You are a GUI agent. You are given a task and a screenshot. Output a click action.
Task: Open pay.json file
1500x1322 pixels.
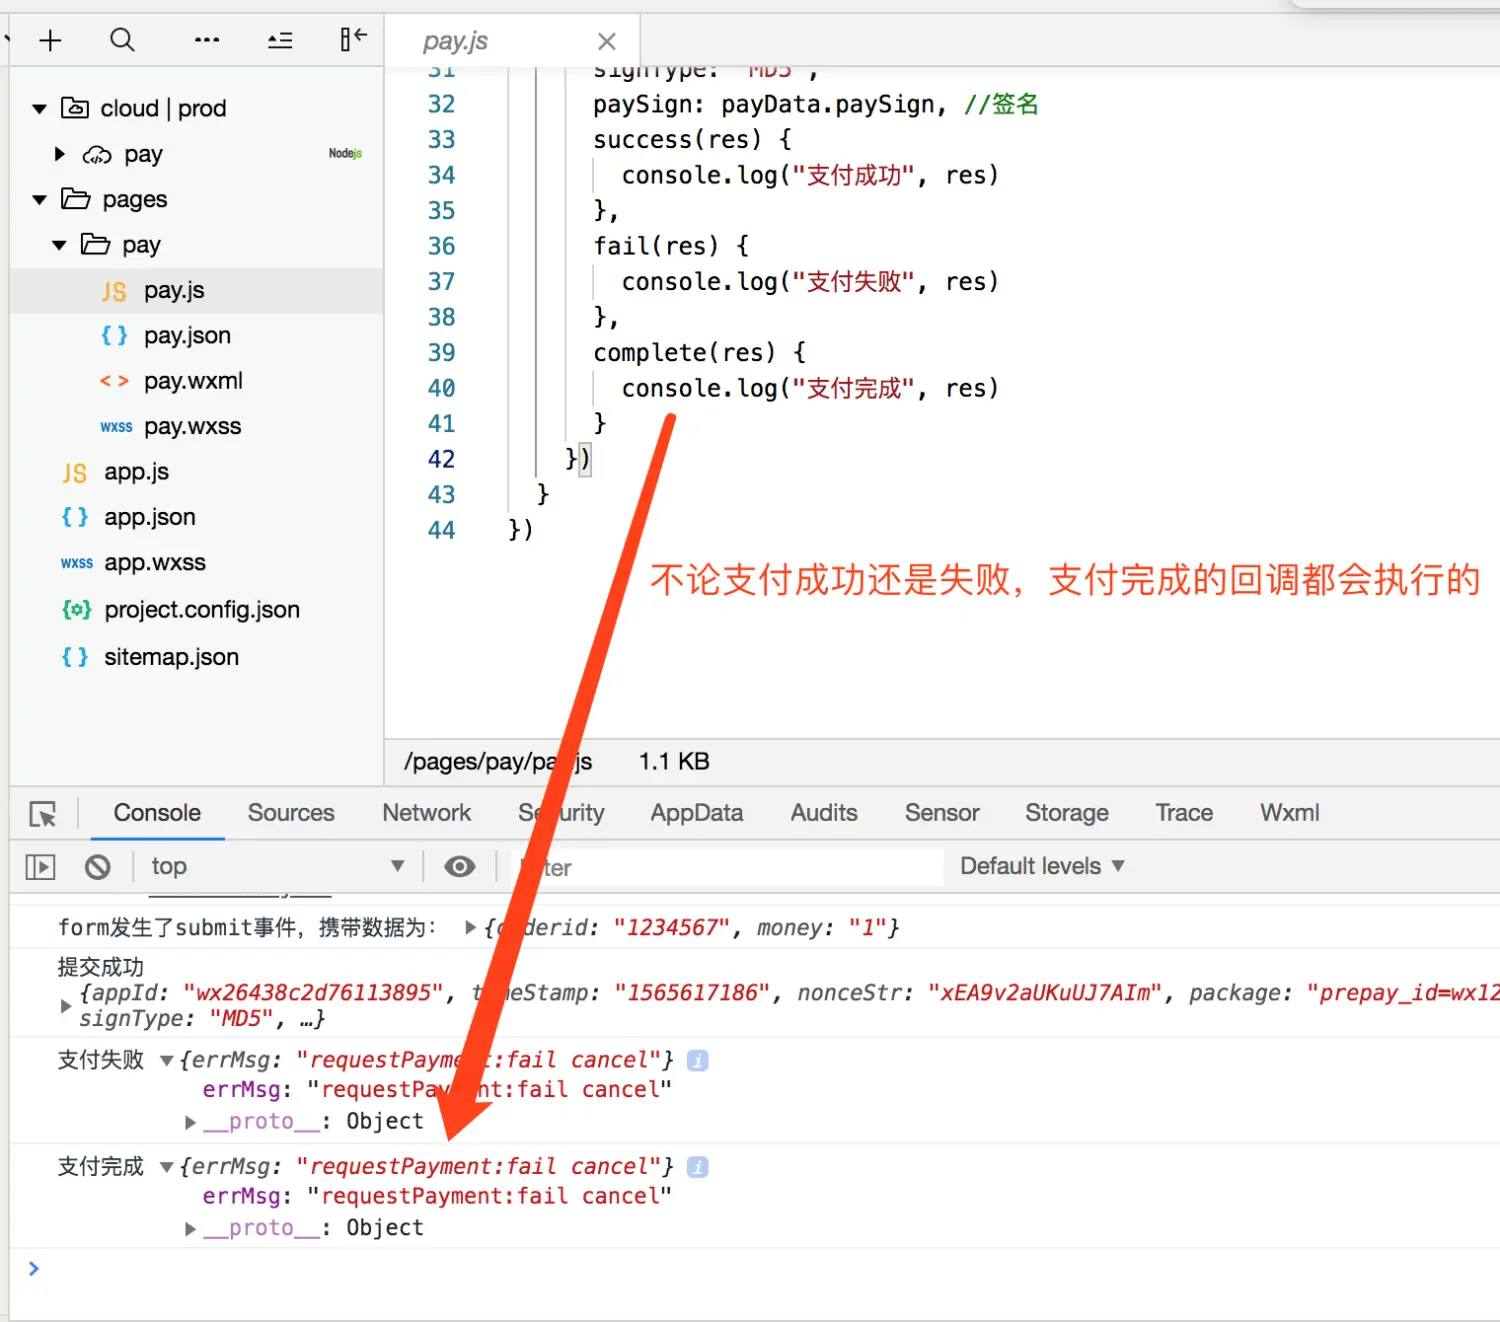point(186,336)
